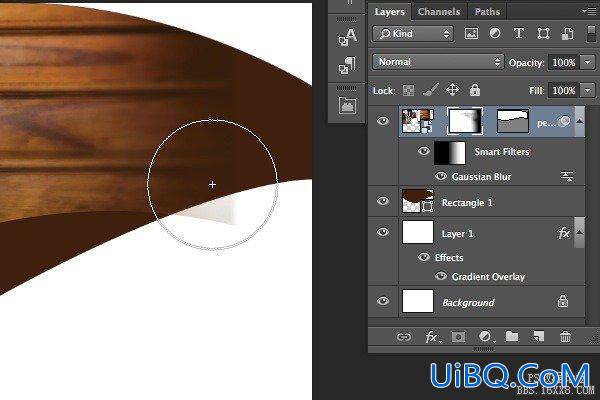The width and height of the screenshot is (600, 400).
Task: Select the top layer's layer mask thumbnail
Action: point(465,121)
